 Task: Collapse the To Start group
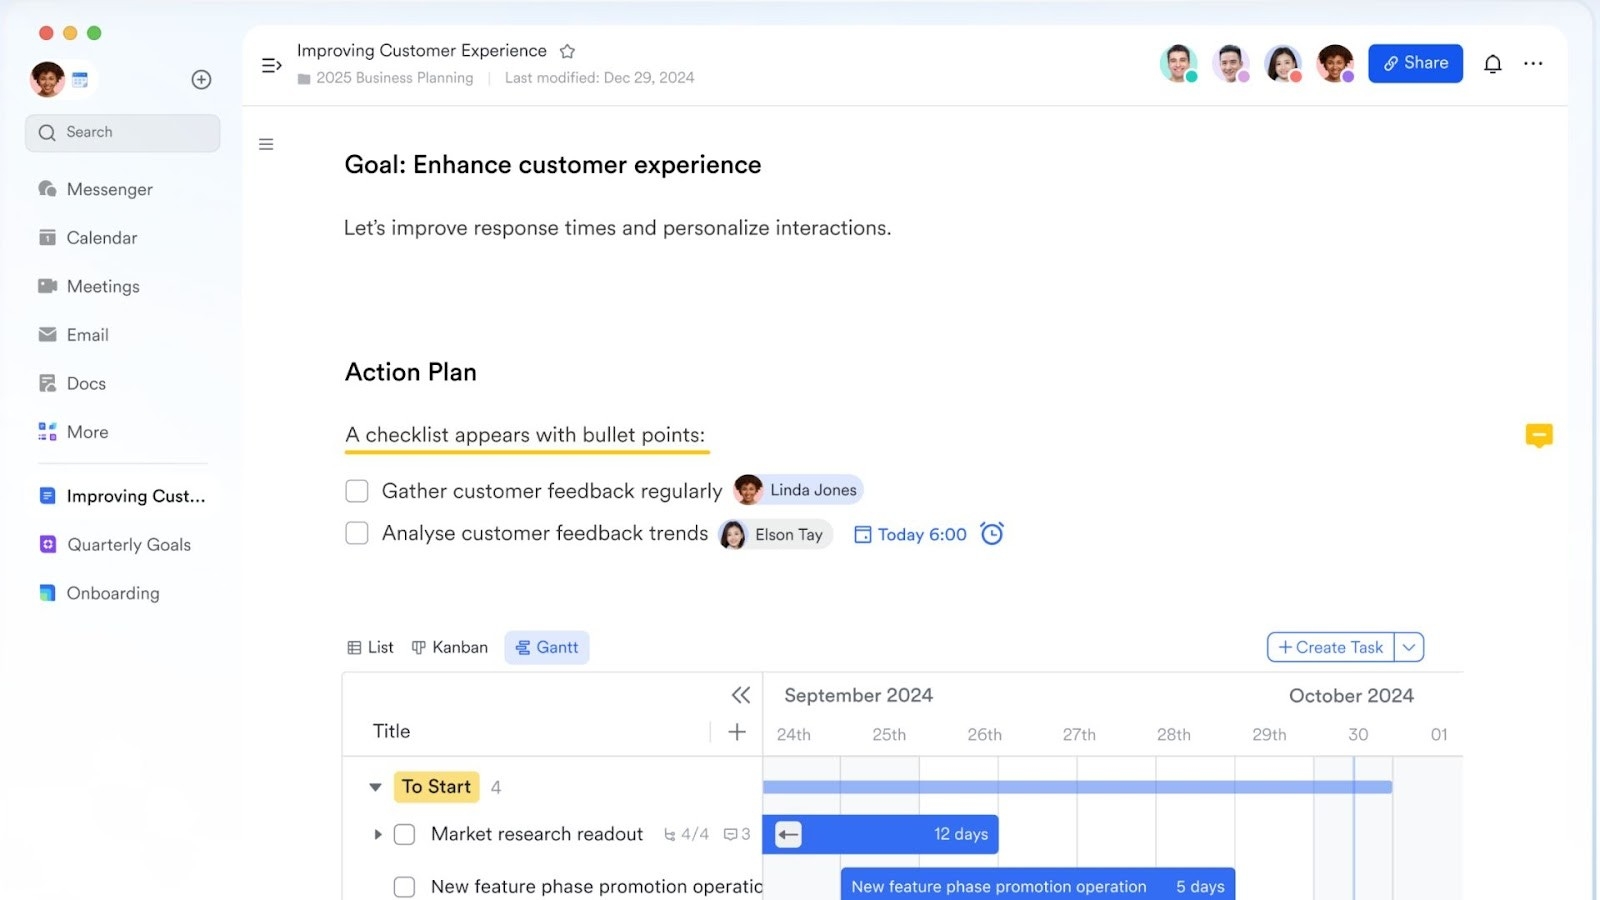(x=375, y=787)
